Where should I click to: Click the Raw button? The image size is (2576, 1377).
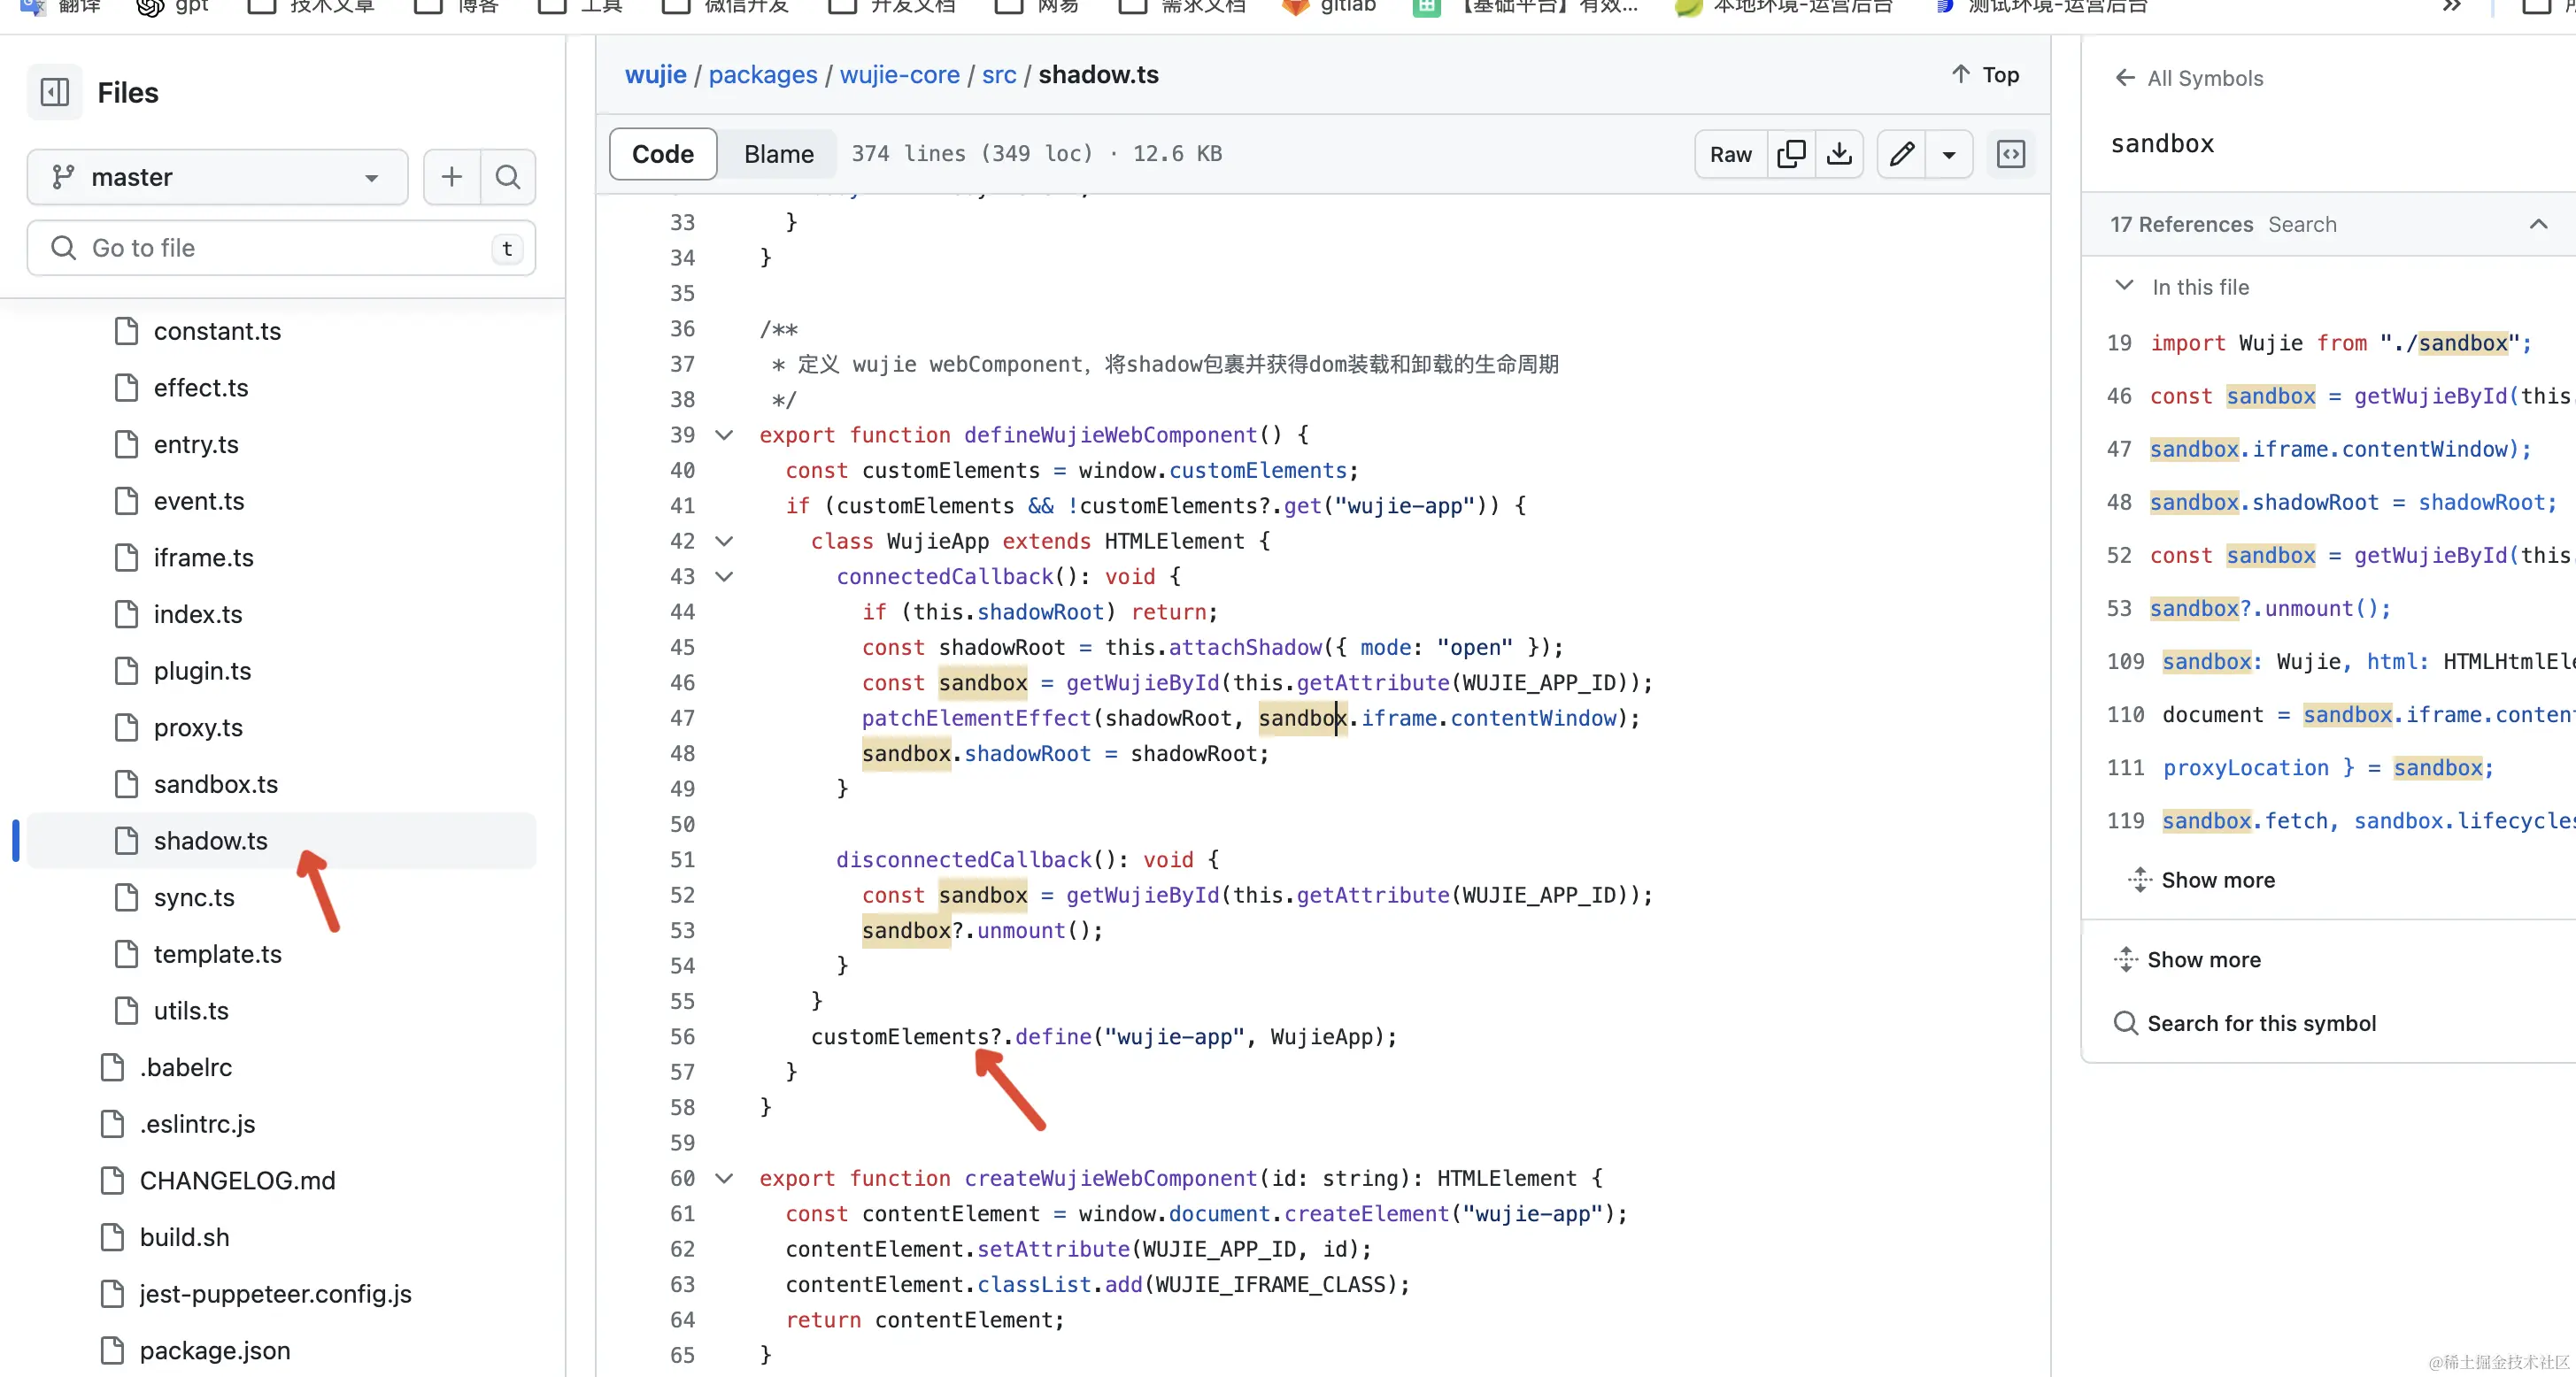[1730, 154]
